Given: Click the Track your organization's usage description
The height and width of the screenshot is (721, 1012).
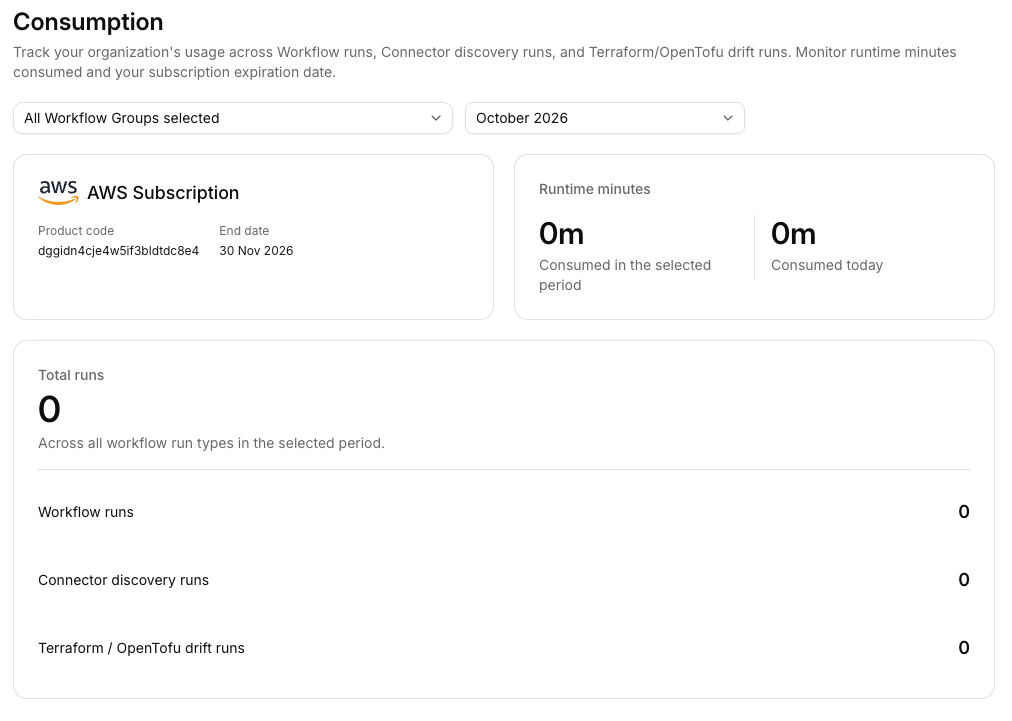Looking at the screenshot, I should point(485,62).
